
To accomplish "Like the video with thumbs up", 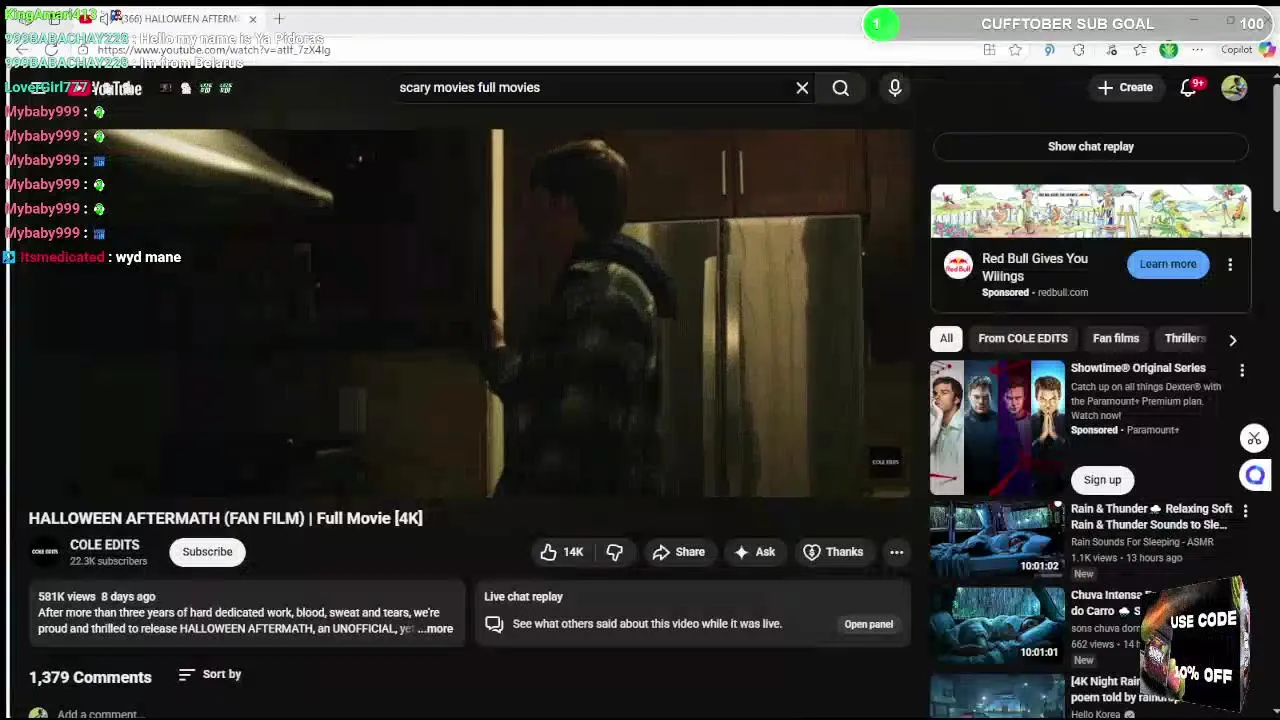I will tap(562, 552).
